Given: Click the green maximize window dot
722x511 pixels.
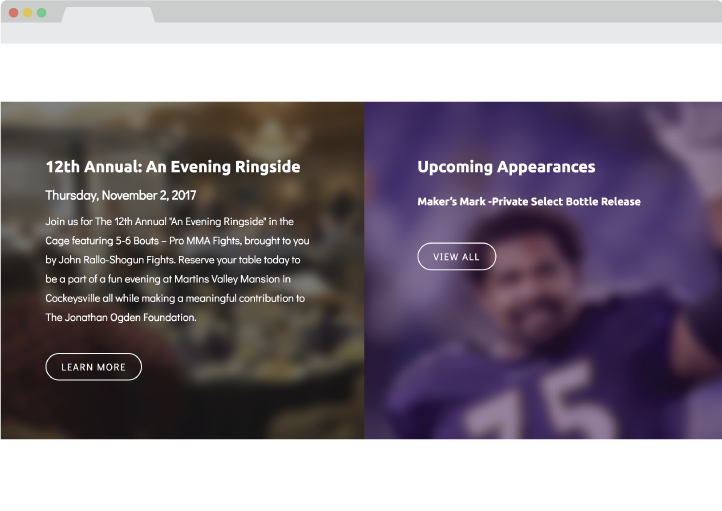Looking at the screenshot, I should click(41, 13).
